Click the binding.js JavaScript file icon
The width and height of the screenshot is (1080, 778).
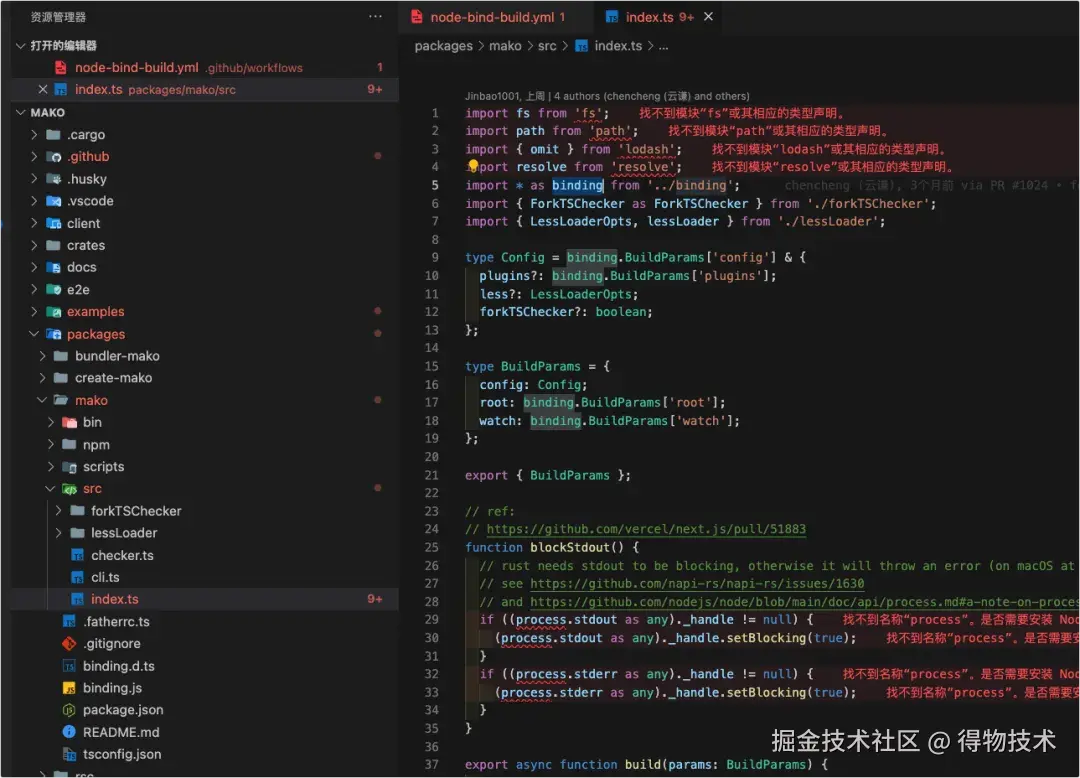pos(69,688)
